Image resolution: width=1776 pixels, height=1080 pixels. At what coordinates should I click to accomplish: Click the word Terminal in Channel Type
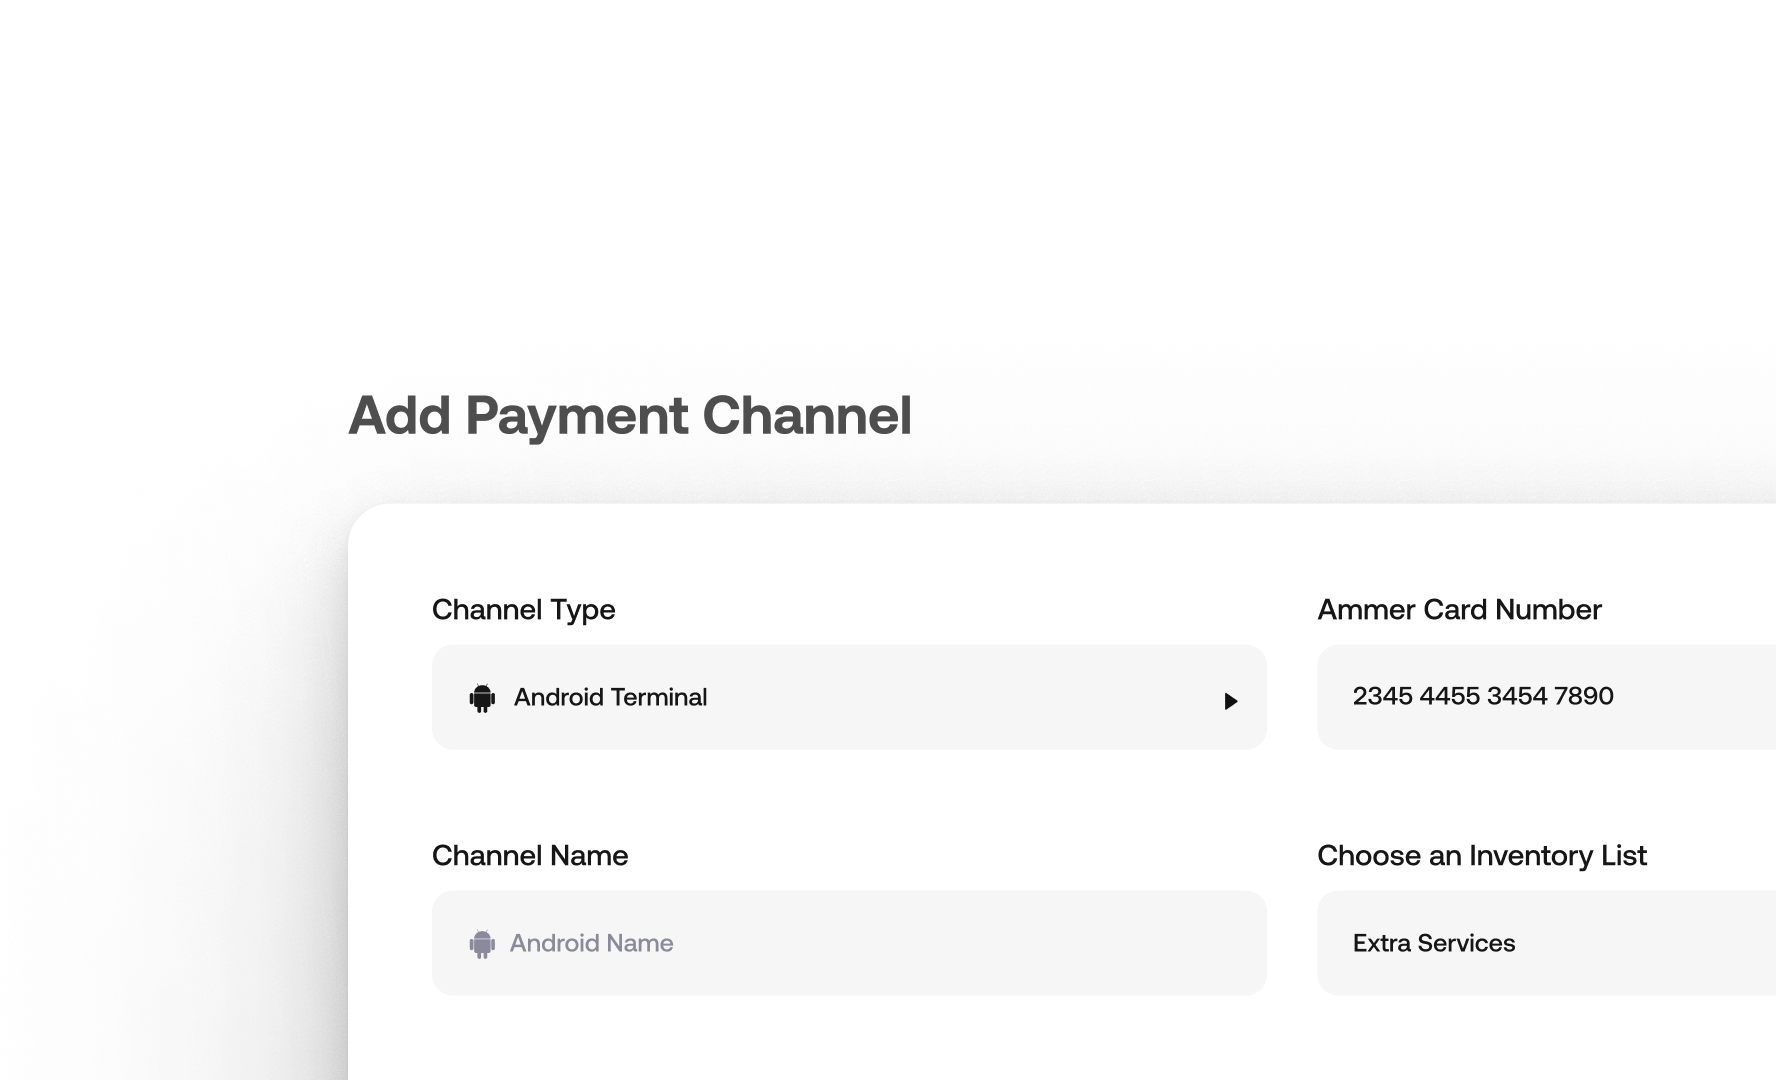coord(658,697)
